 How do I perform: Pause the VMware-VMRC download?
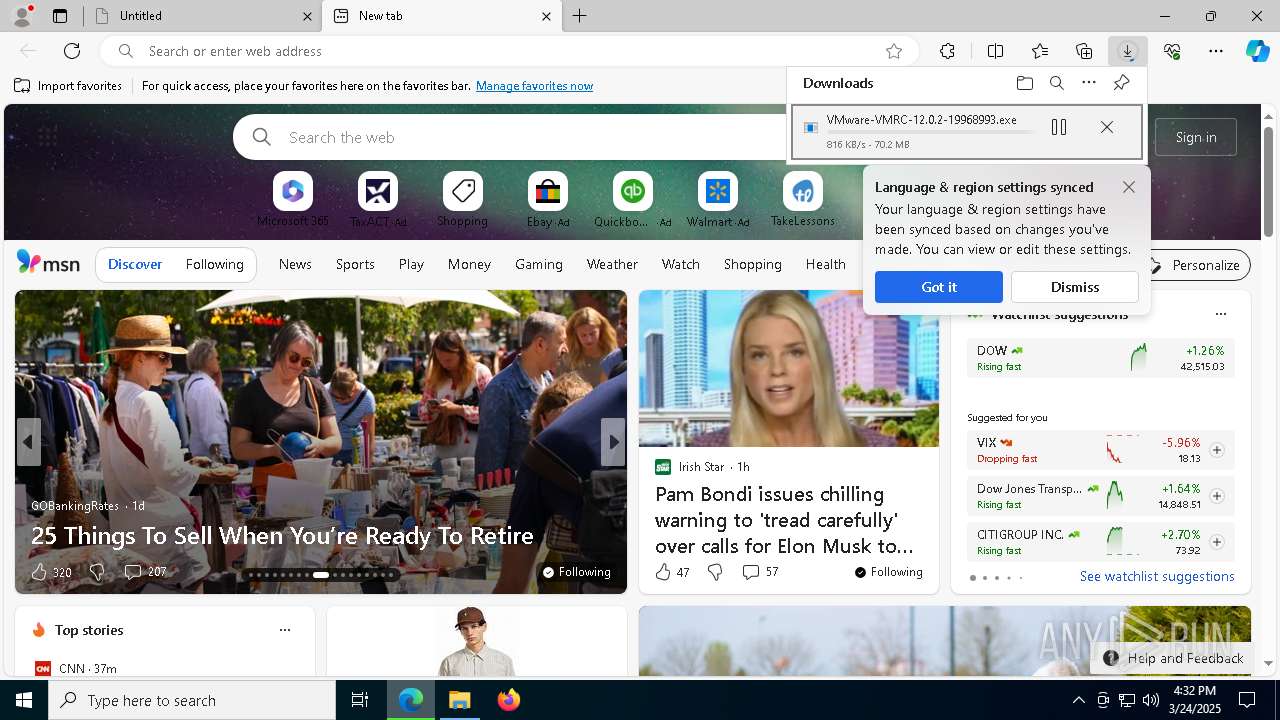pyautogui.click(x=1059, y=127)
